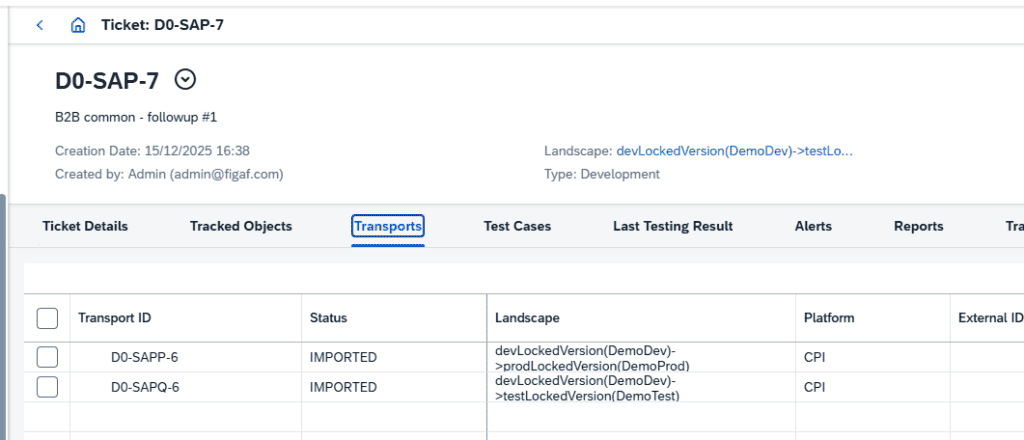Open the home icon in header

point(78,25)
